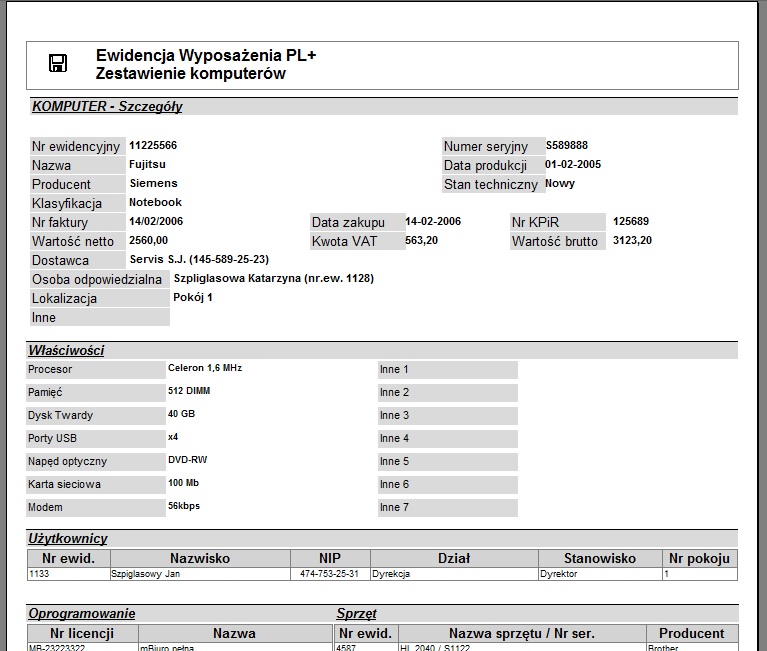Image resolution: width=767 pixels, height=651 pixels.
Task: Select department cell 'Dyrekcja'
Action: pos(454,574)
